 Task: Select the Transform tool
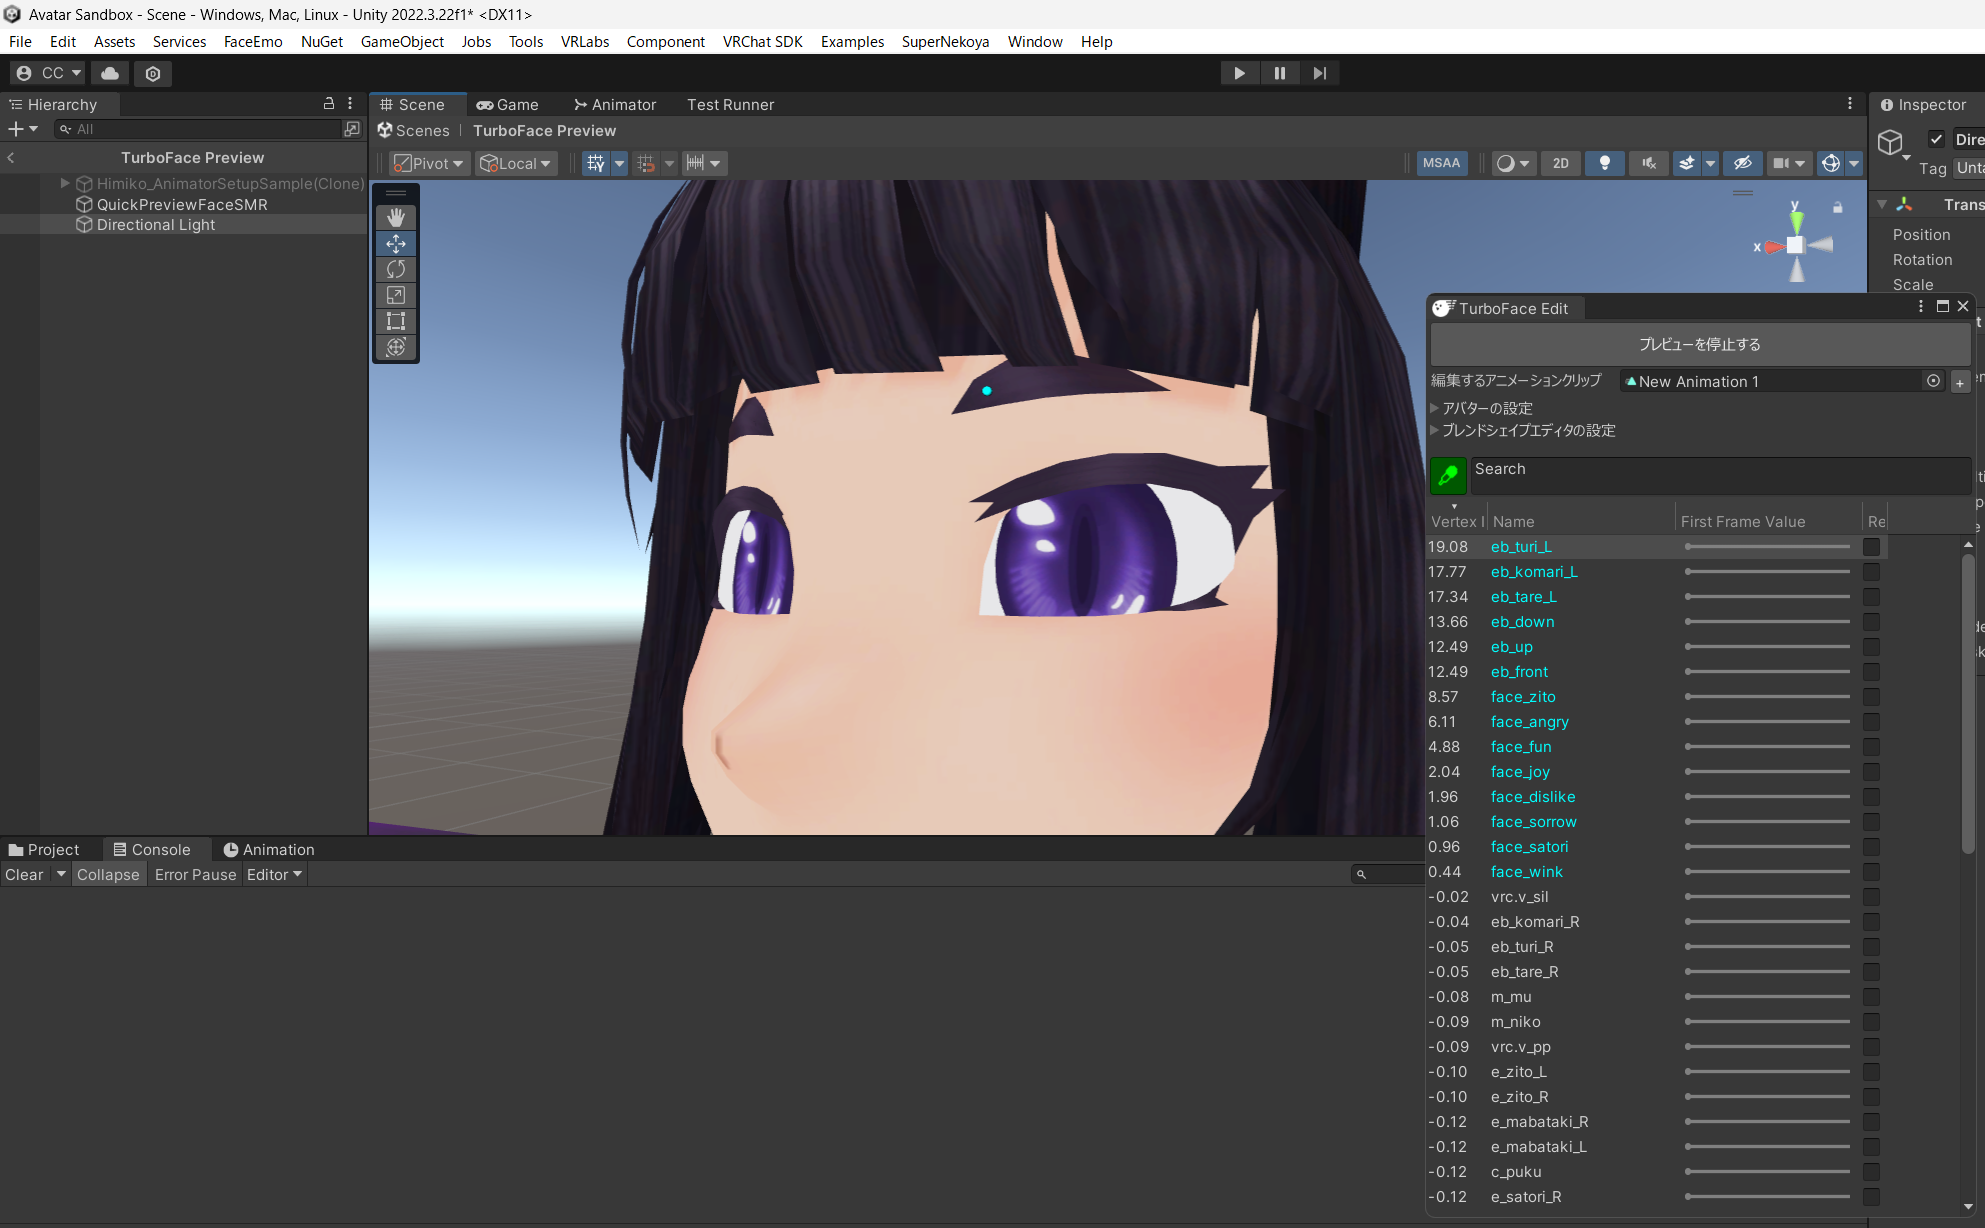tap(396, 347)
